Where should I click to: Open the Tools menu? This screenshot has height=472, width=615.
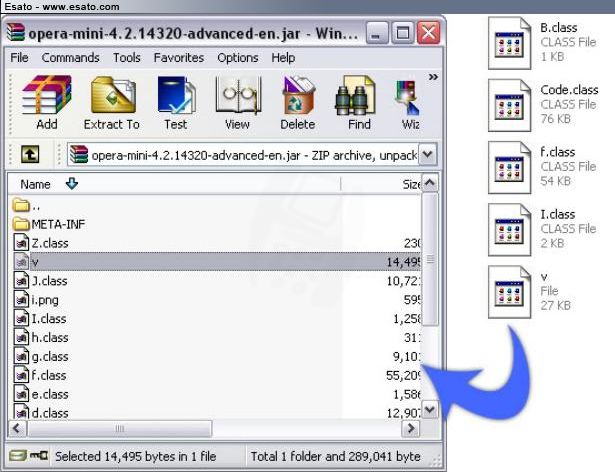click(x=127, y=58)
